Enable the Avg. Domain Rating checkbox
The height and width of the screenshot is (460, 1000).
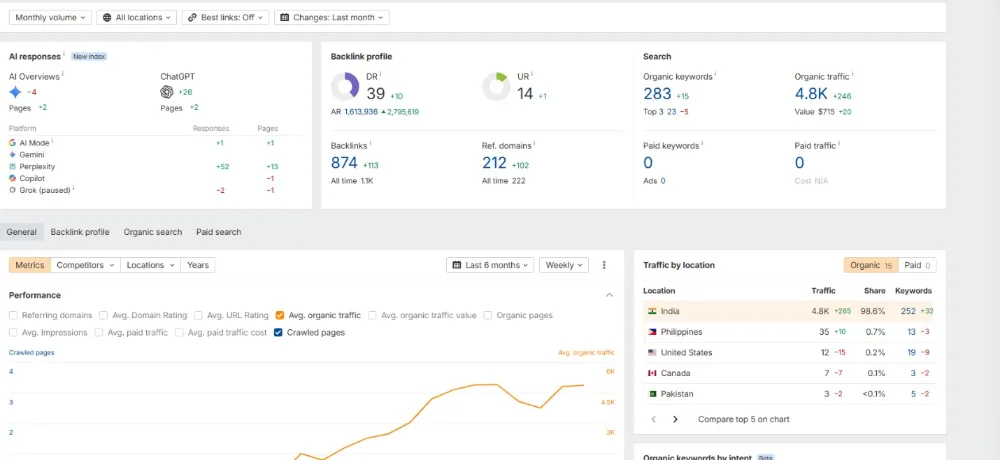pyautogui.click(x=103, y=315)
